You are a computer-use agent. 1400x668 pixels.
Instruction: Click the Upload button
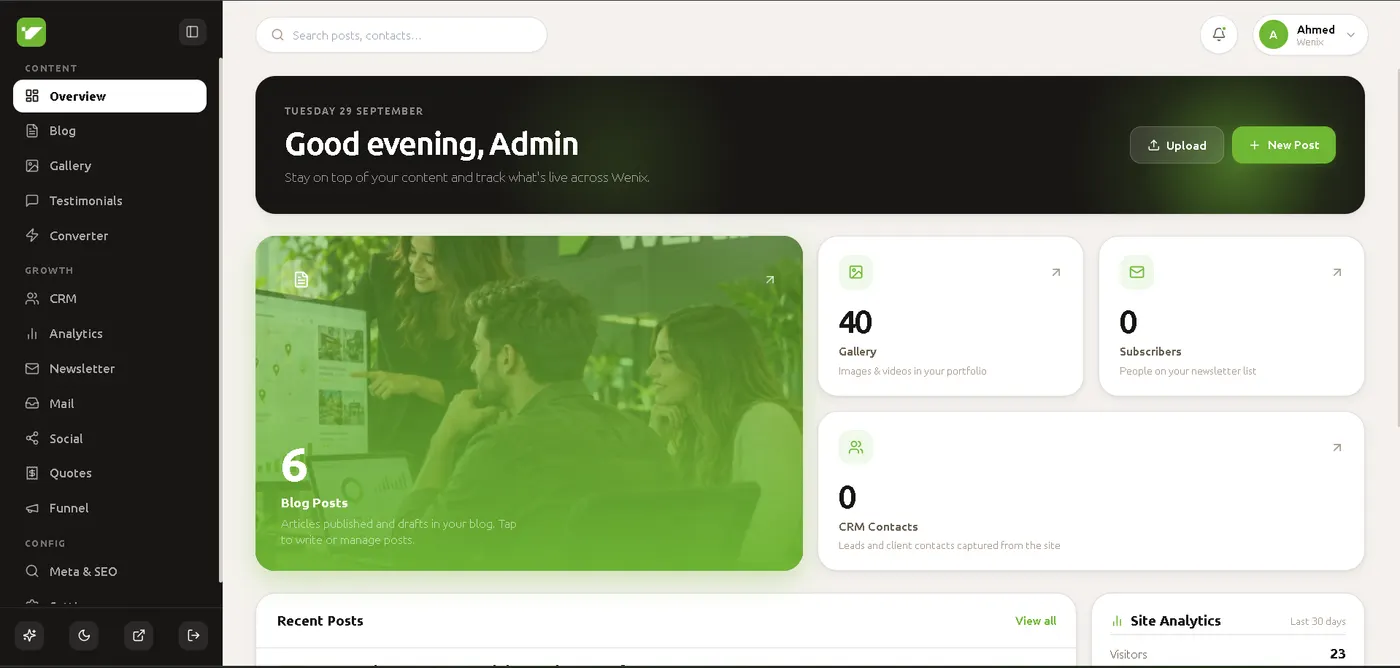pyautogui.click(x=1177, y=145)
